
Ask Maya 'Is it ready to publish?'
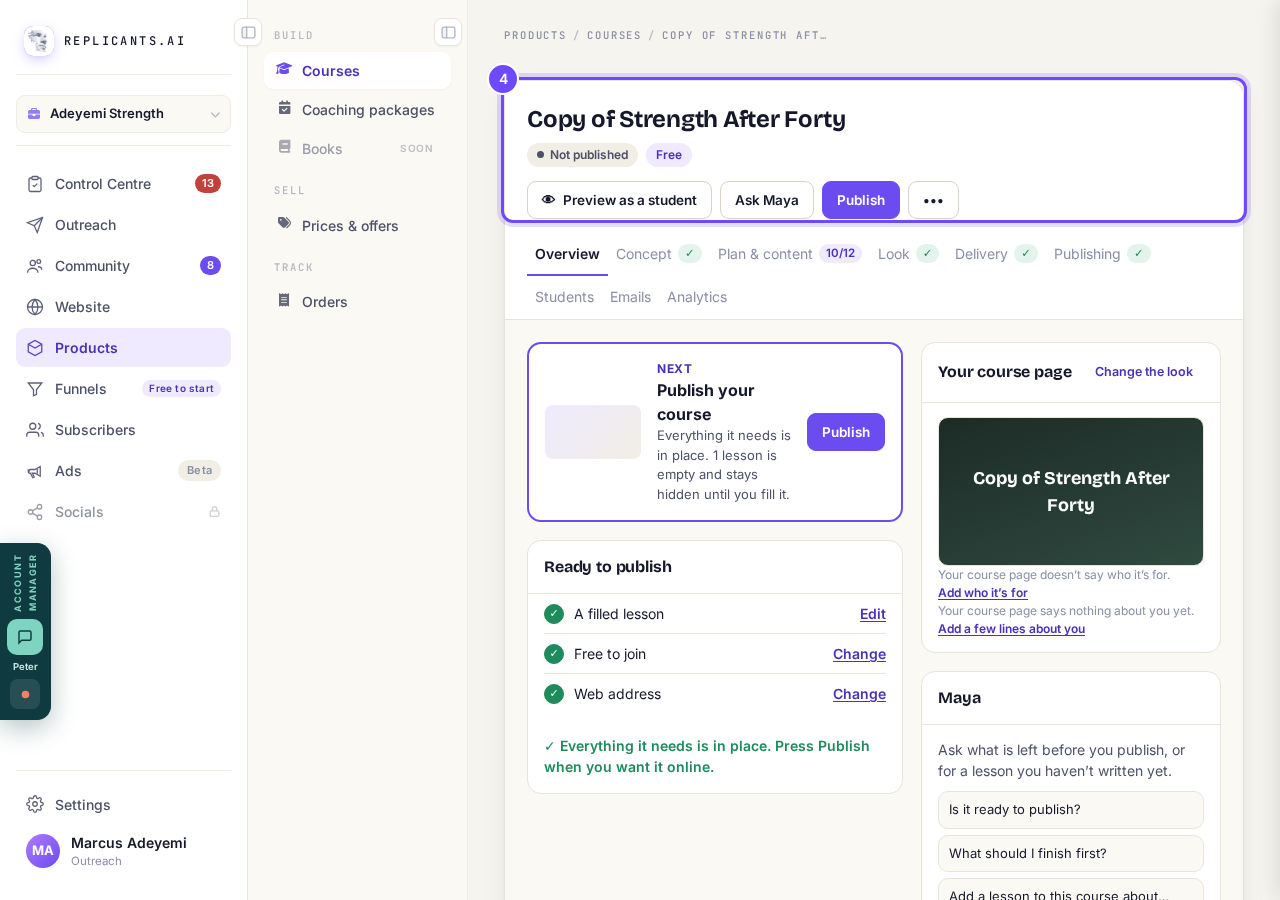(x=1071, y=810)
